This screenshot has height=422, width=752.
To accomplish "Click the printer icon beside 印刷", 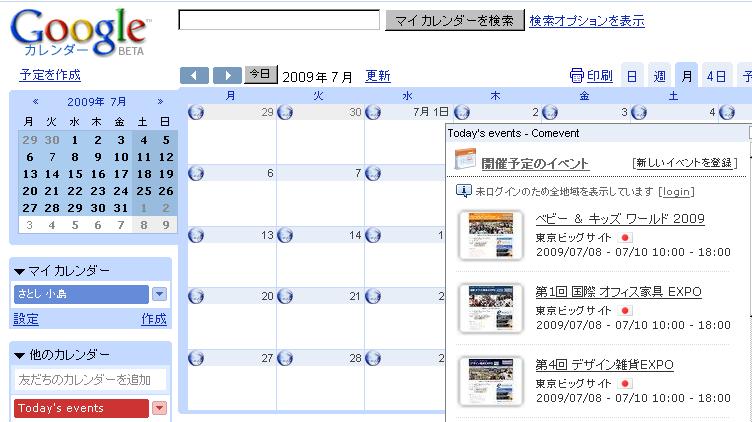I will [x=576, y=75].
